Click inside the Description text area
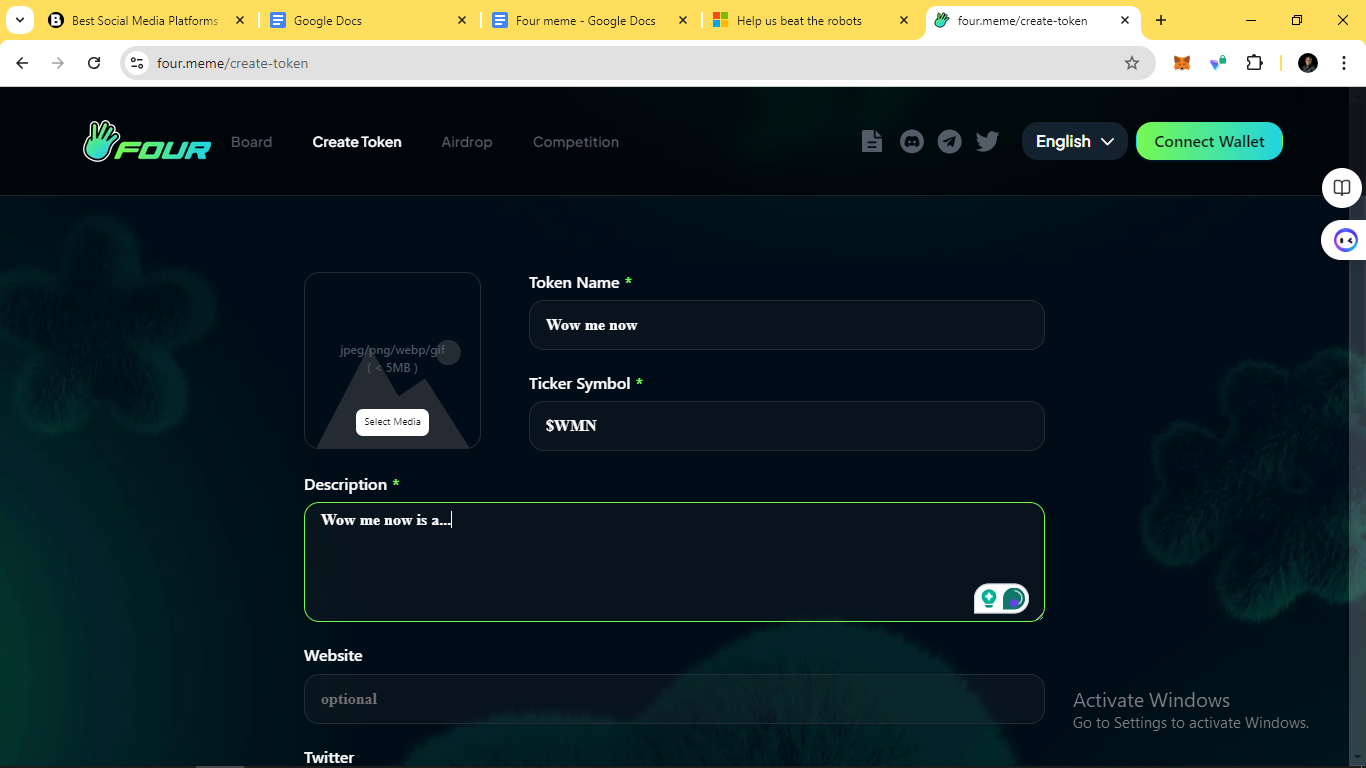The image size is (1366, 768). point(674,562)
